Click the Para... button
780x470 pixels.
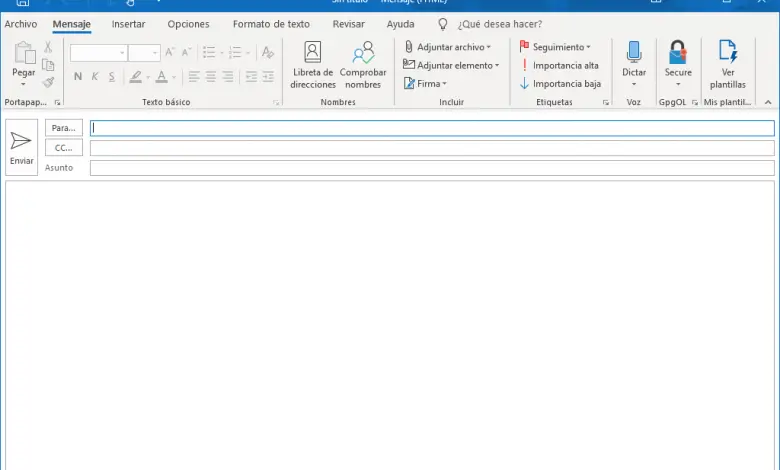[x=64, y=128]
